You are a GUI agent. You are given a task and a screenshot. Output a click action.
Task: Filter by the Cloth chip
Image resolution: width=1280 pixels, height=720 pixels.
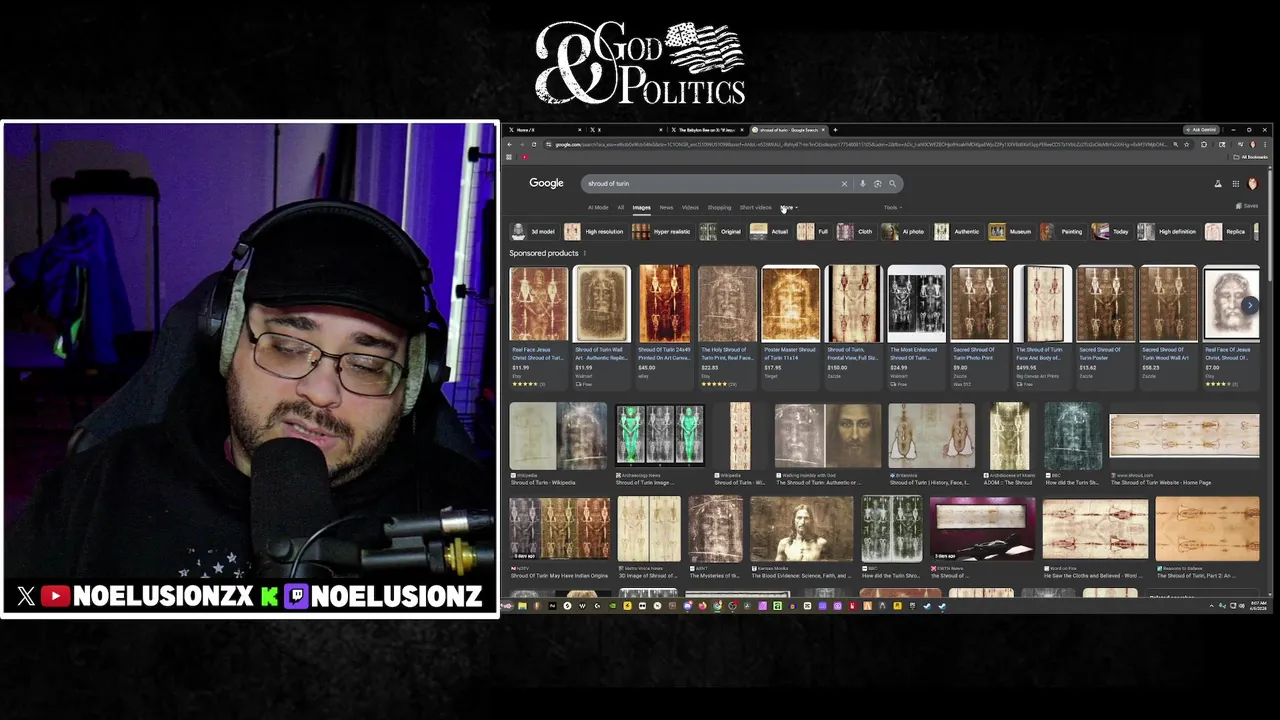[856, 232]
